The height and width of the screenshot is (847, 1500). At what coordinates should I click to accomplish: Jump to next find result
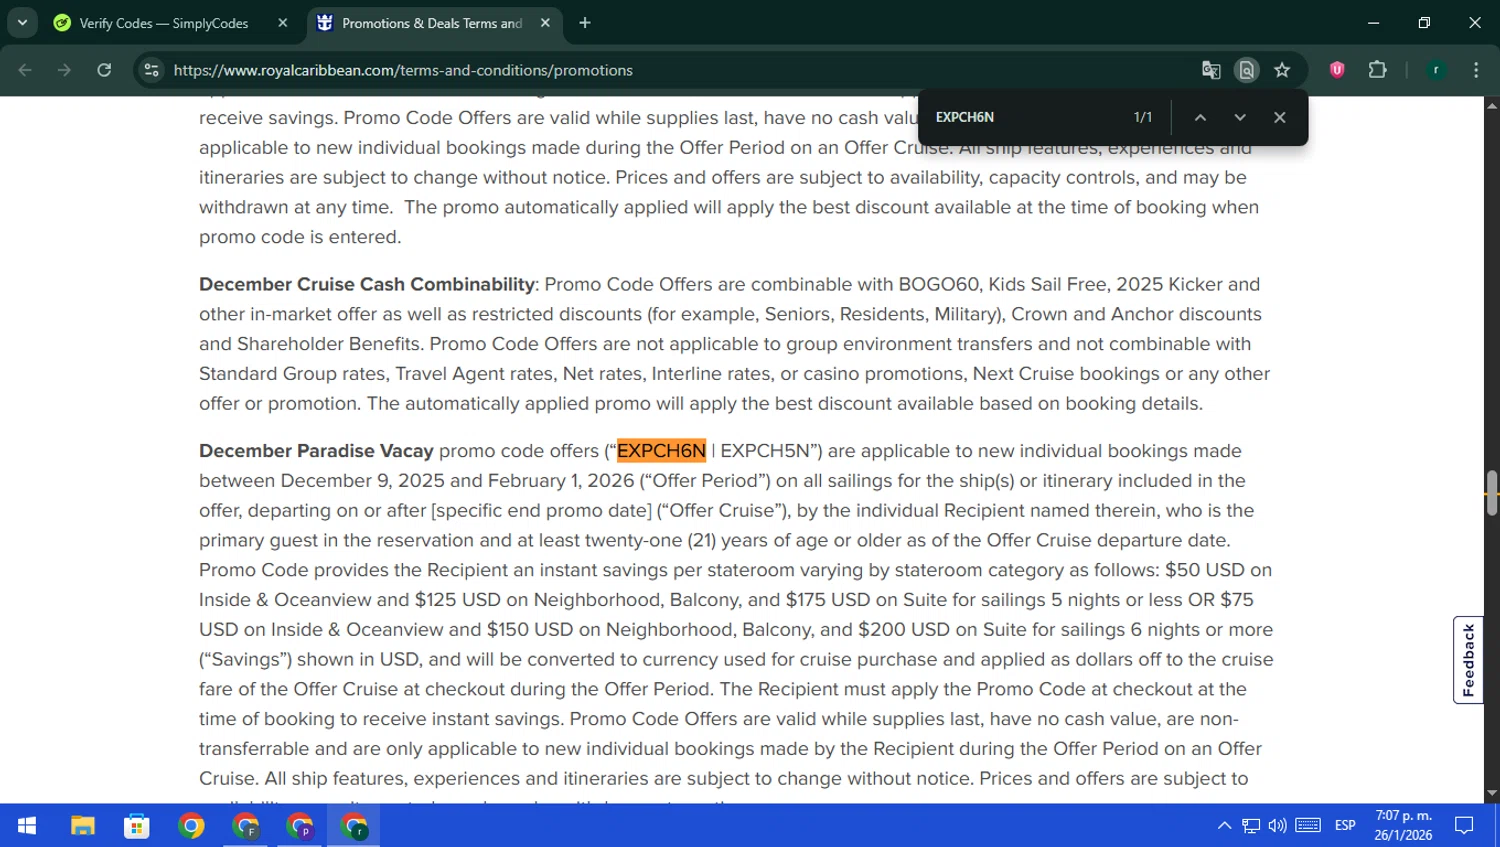pos(1240,117)
